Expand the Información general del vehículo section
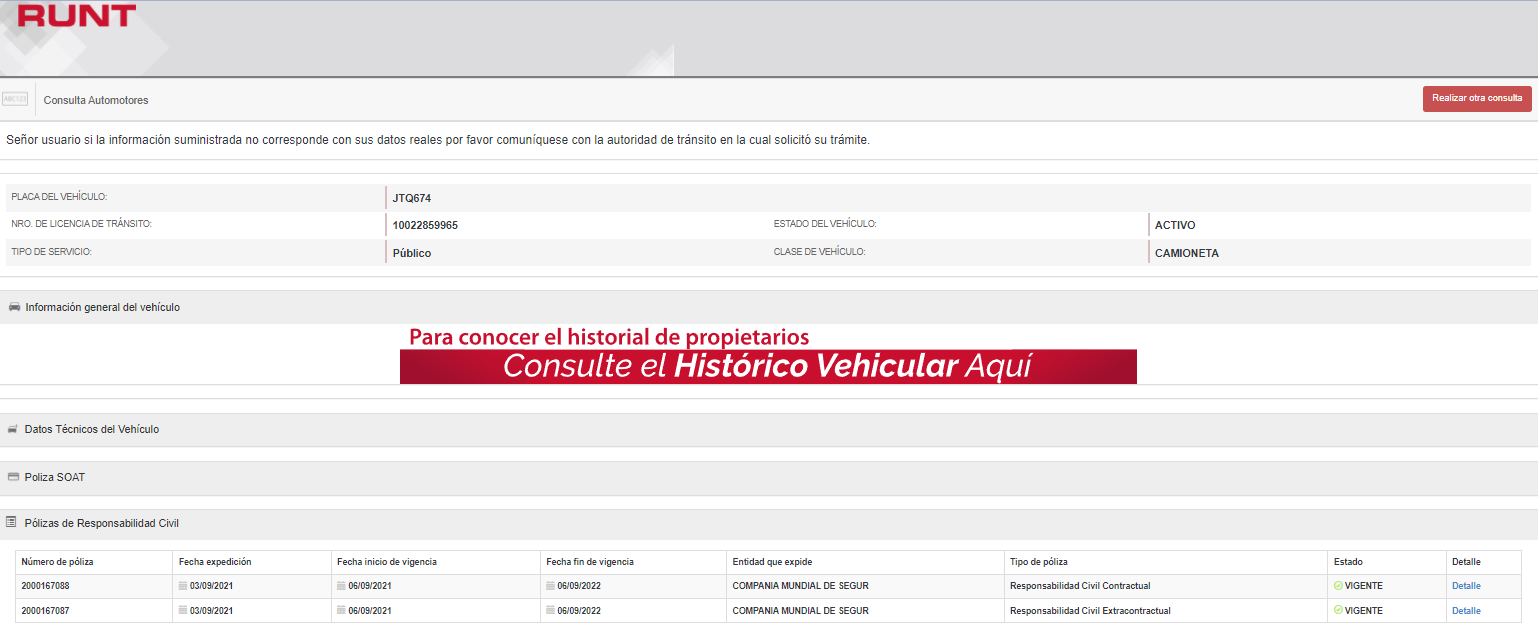 102,307
